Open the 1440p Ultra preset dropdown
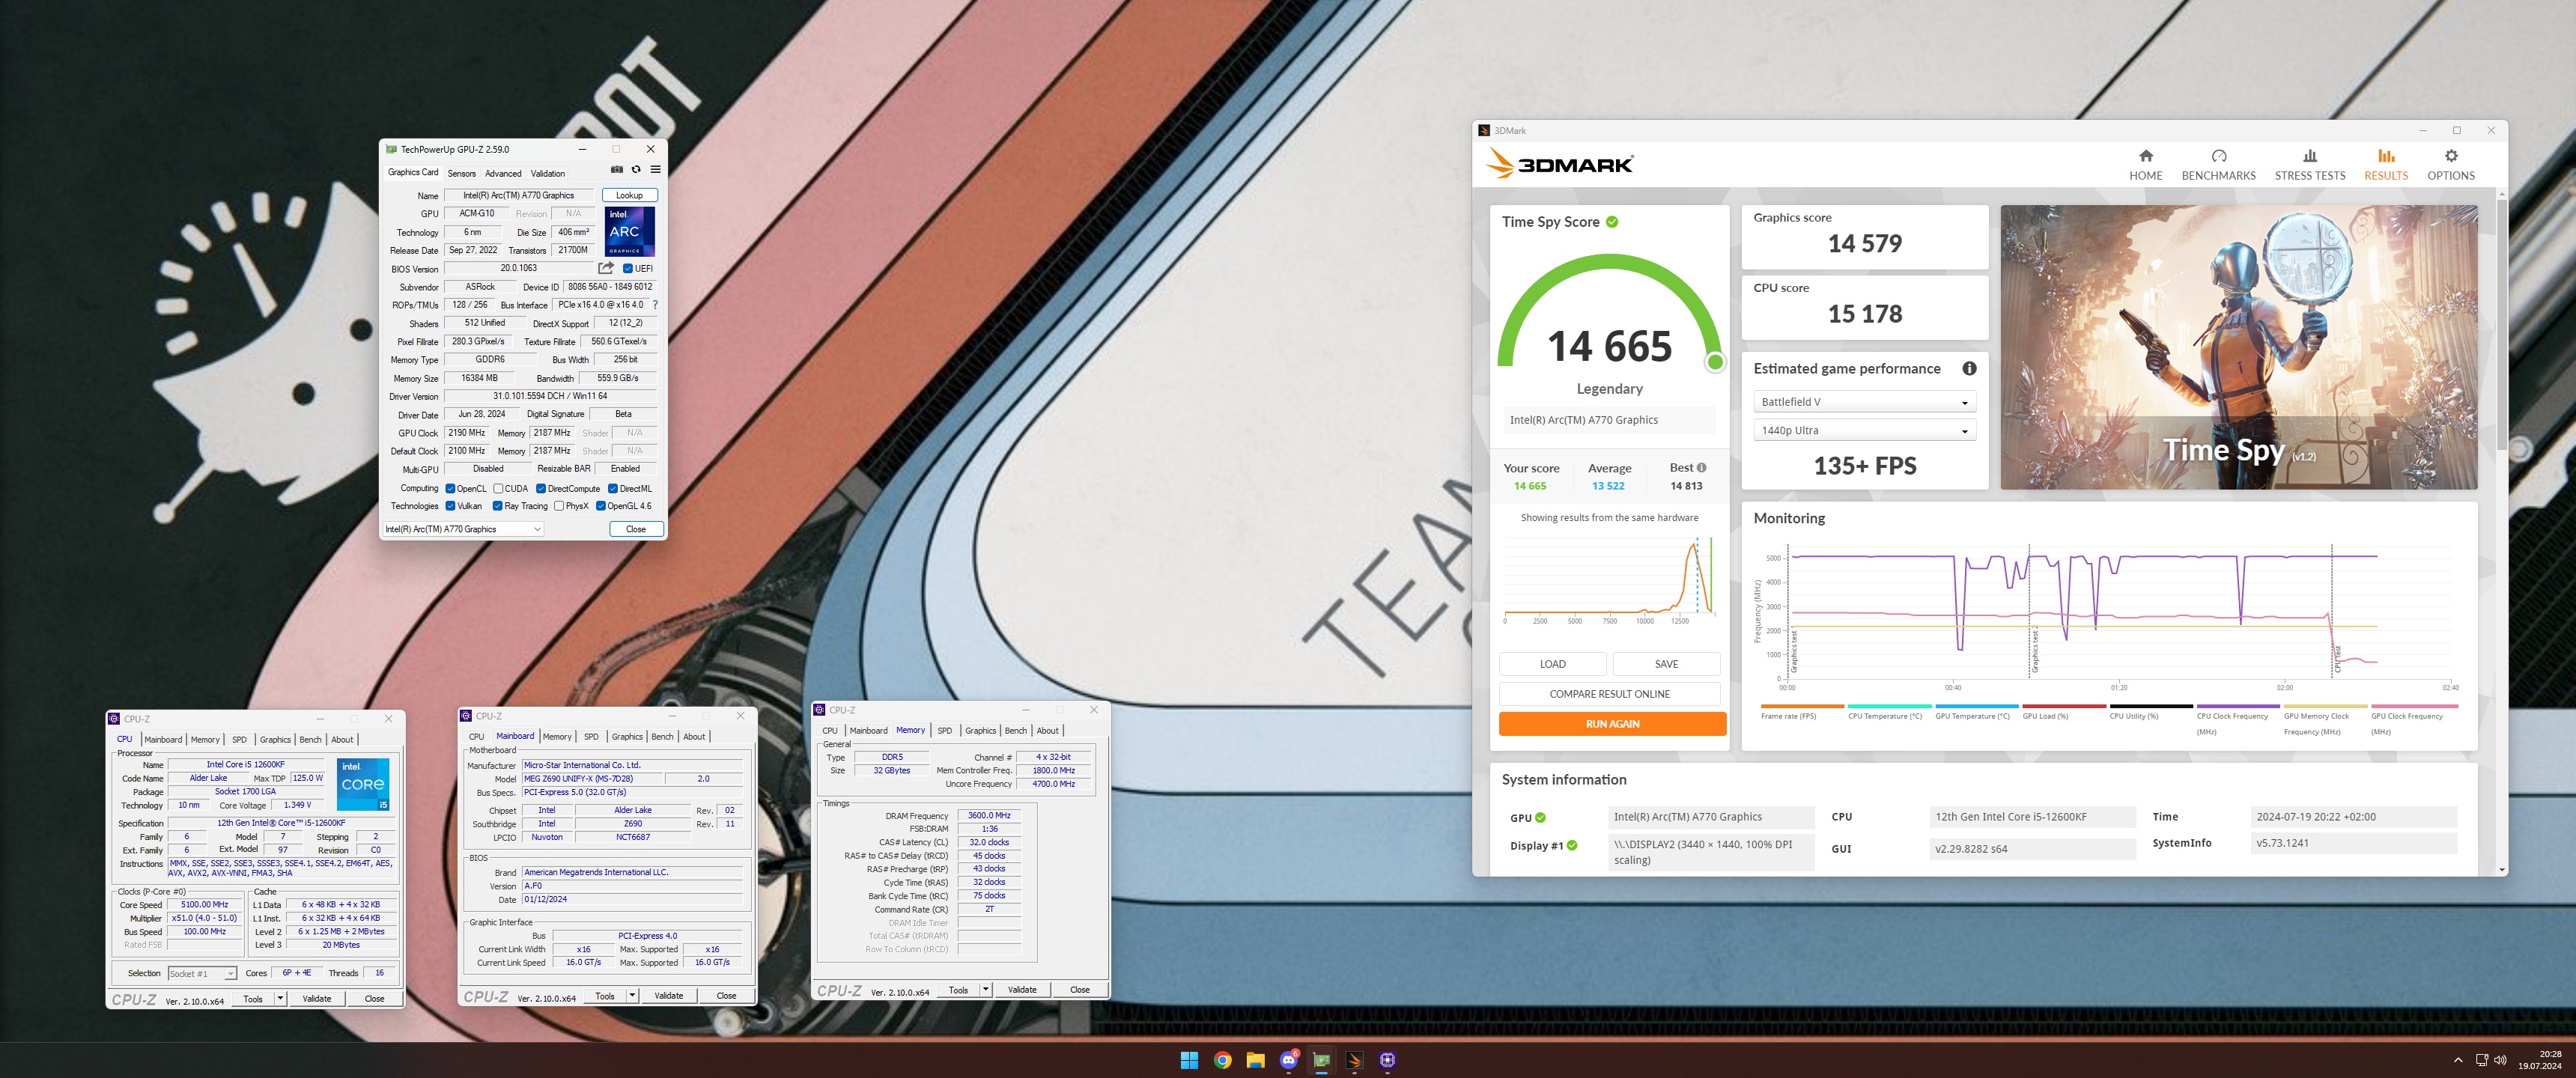Screen dimensions: 2576x1078 1864,431
